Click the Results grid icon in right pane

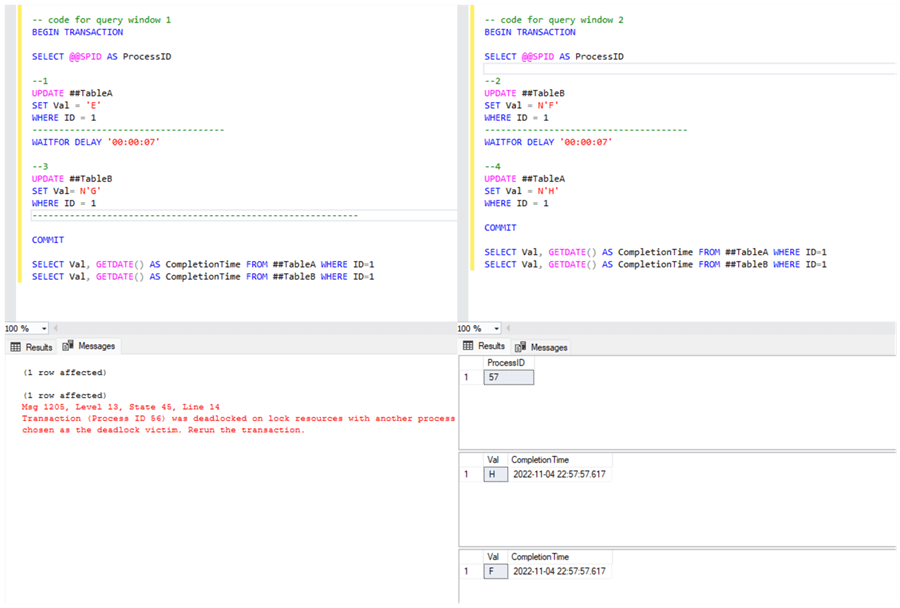tap(465, 346)
